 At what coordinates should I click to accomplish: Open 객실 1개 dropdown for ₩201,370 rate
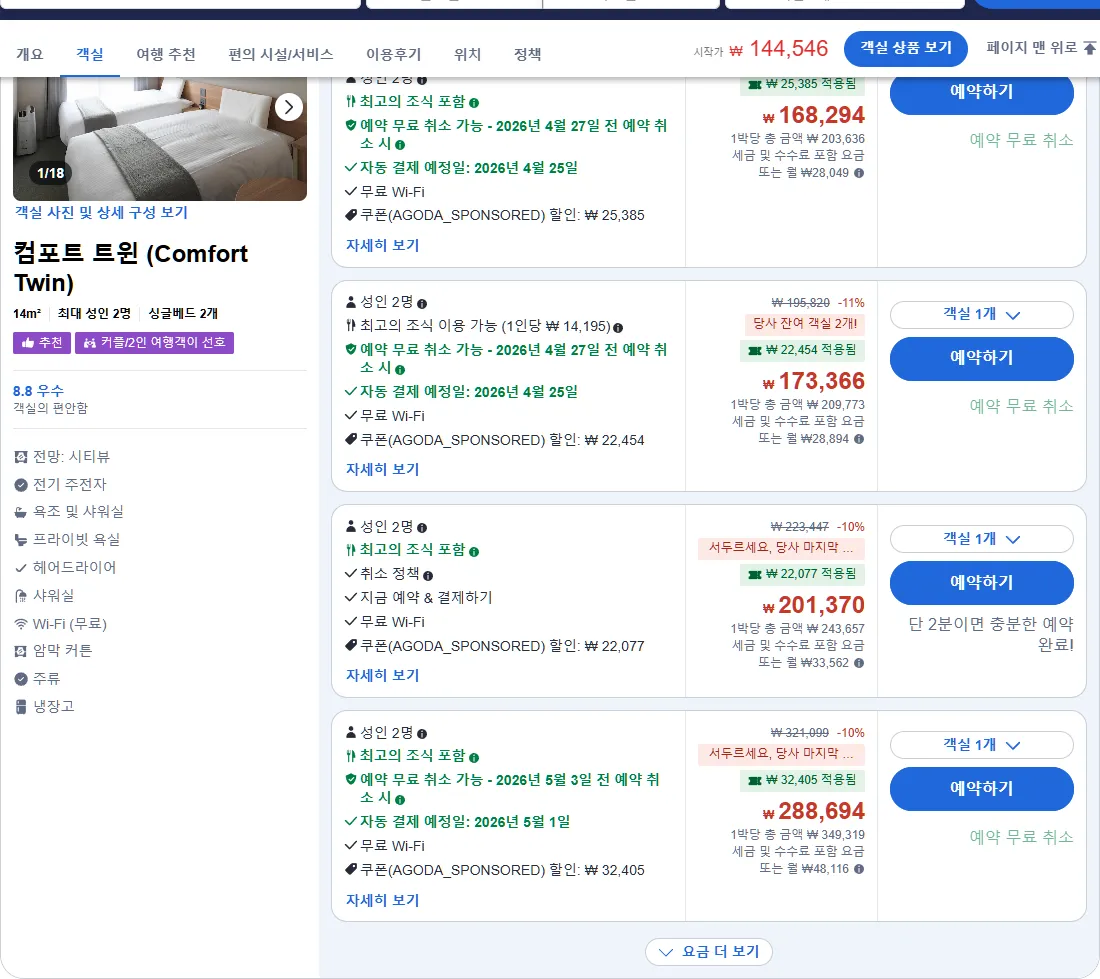[x=981, y=539]
